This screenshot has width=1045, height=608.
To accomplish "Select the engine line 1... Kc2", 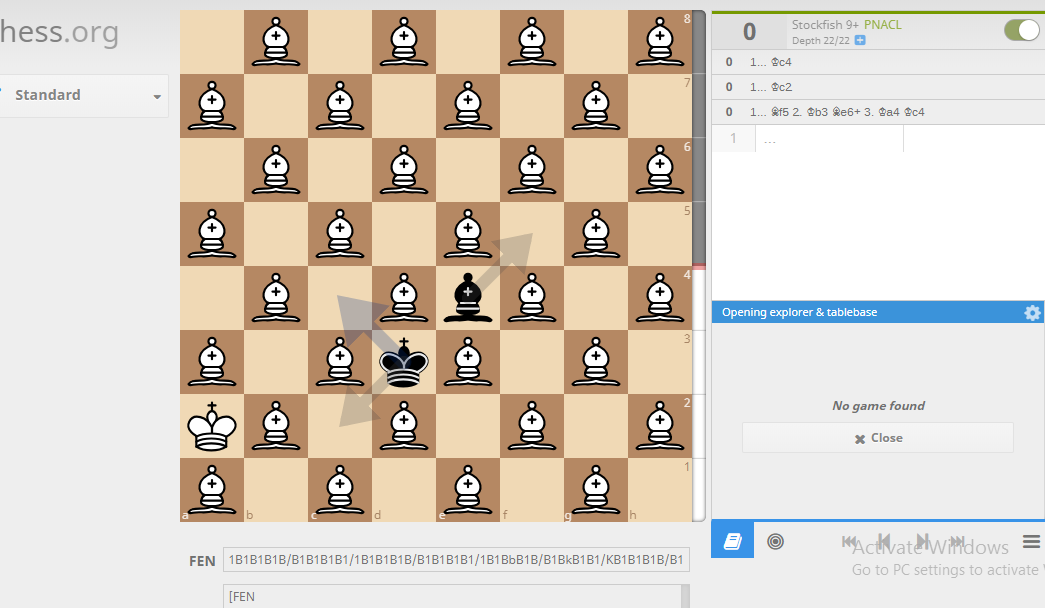I will 878,87.
